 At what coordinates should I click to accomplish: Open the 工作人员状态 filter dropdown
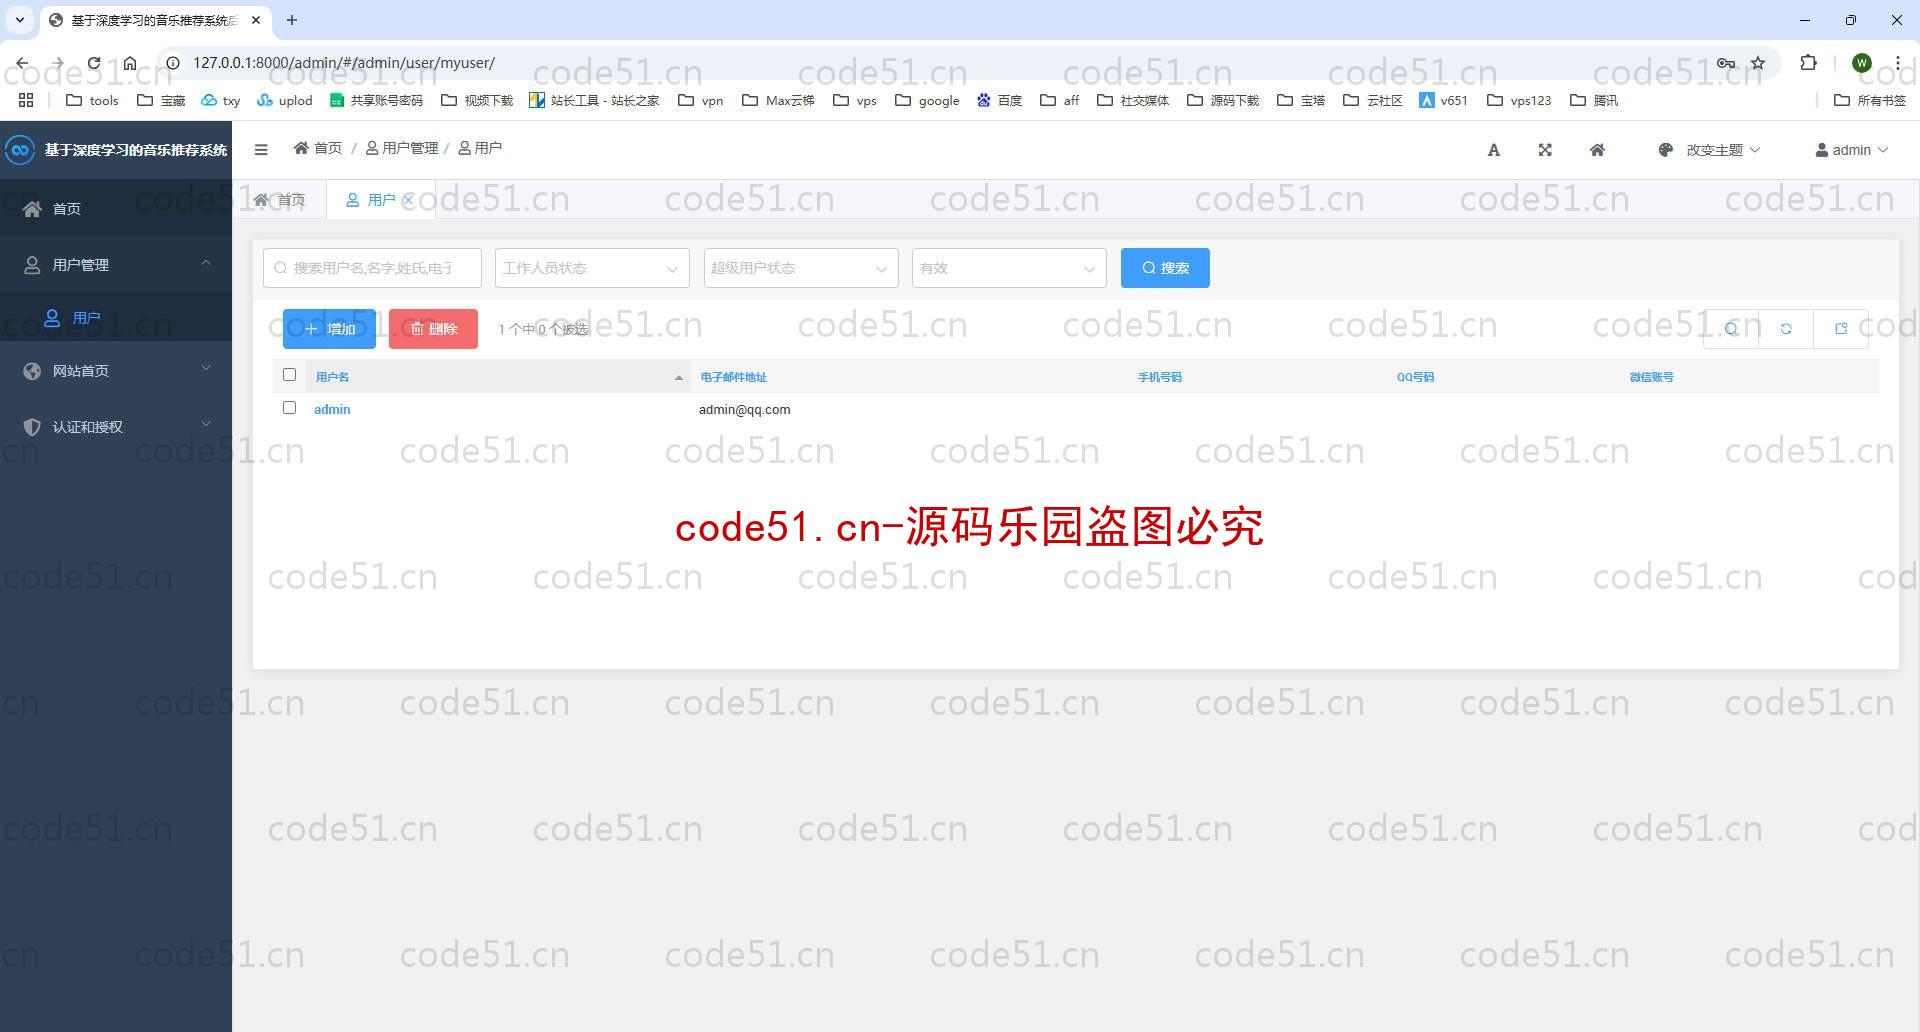[592, 268]
